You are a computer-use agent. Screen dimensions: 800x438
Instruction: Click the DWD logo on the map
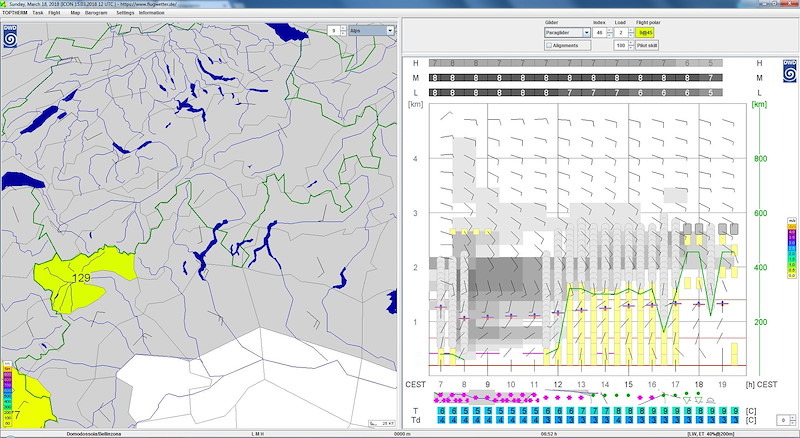pyautogui.click(x=10, y=36)
